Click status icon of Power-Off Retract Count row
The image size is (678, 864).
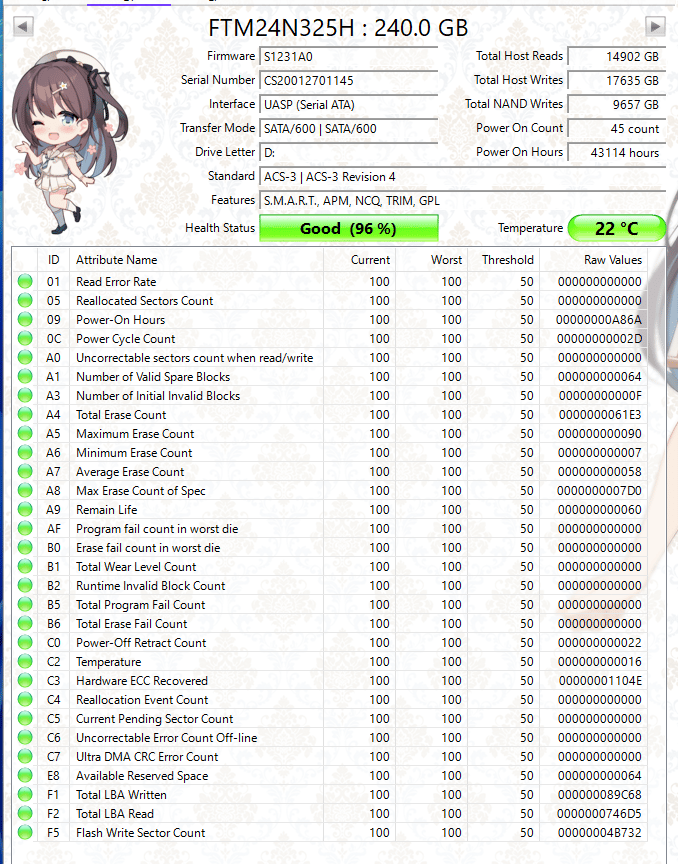click(25, 642)
